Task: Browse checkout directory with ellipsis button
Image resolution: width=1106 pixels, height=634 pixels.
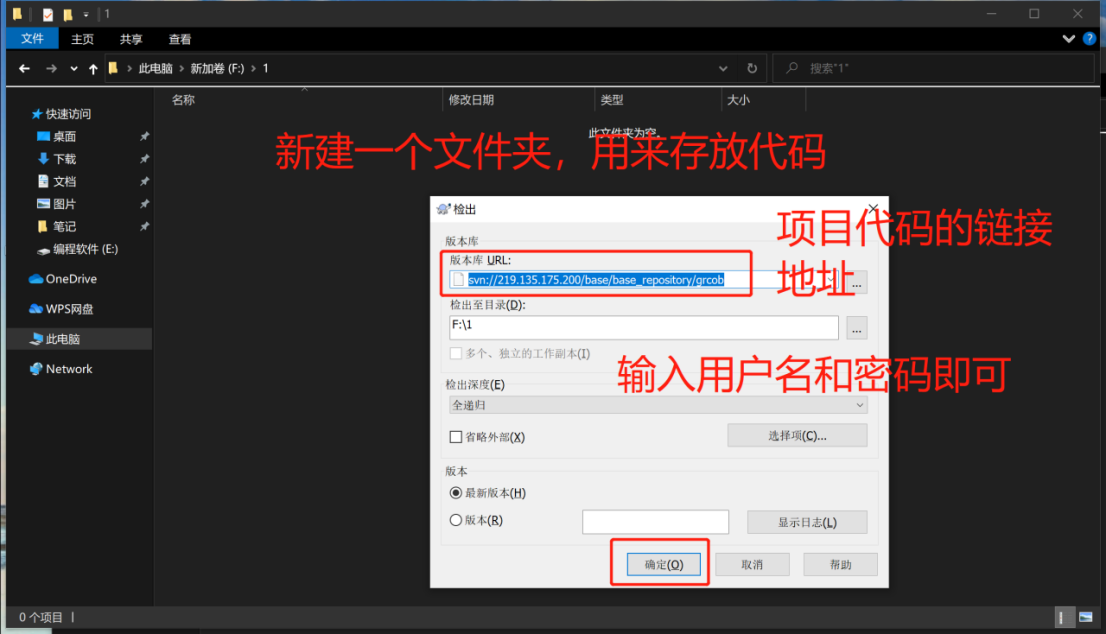Action: (856, 329)
